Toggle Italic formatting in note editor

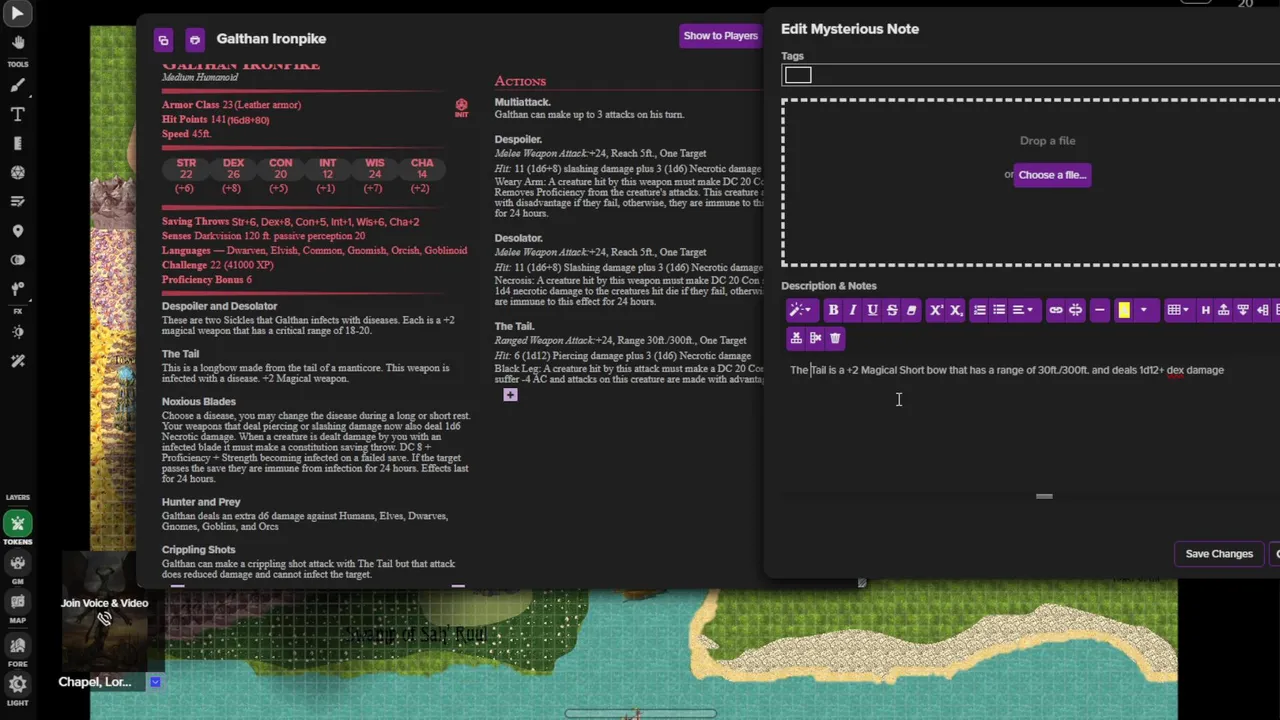853,310
